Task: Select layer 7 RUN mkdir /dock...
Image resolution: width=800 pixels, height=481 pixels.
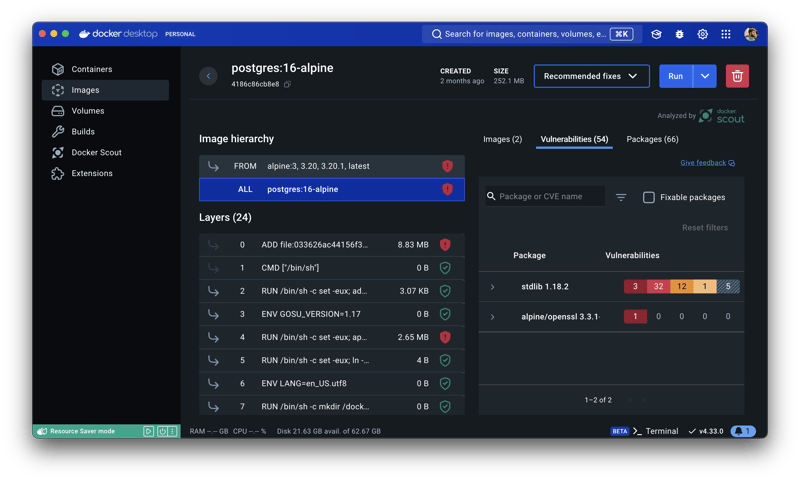Action: 332,406
